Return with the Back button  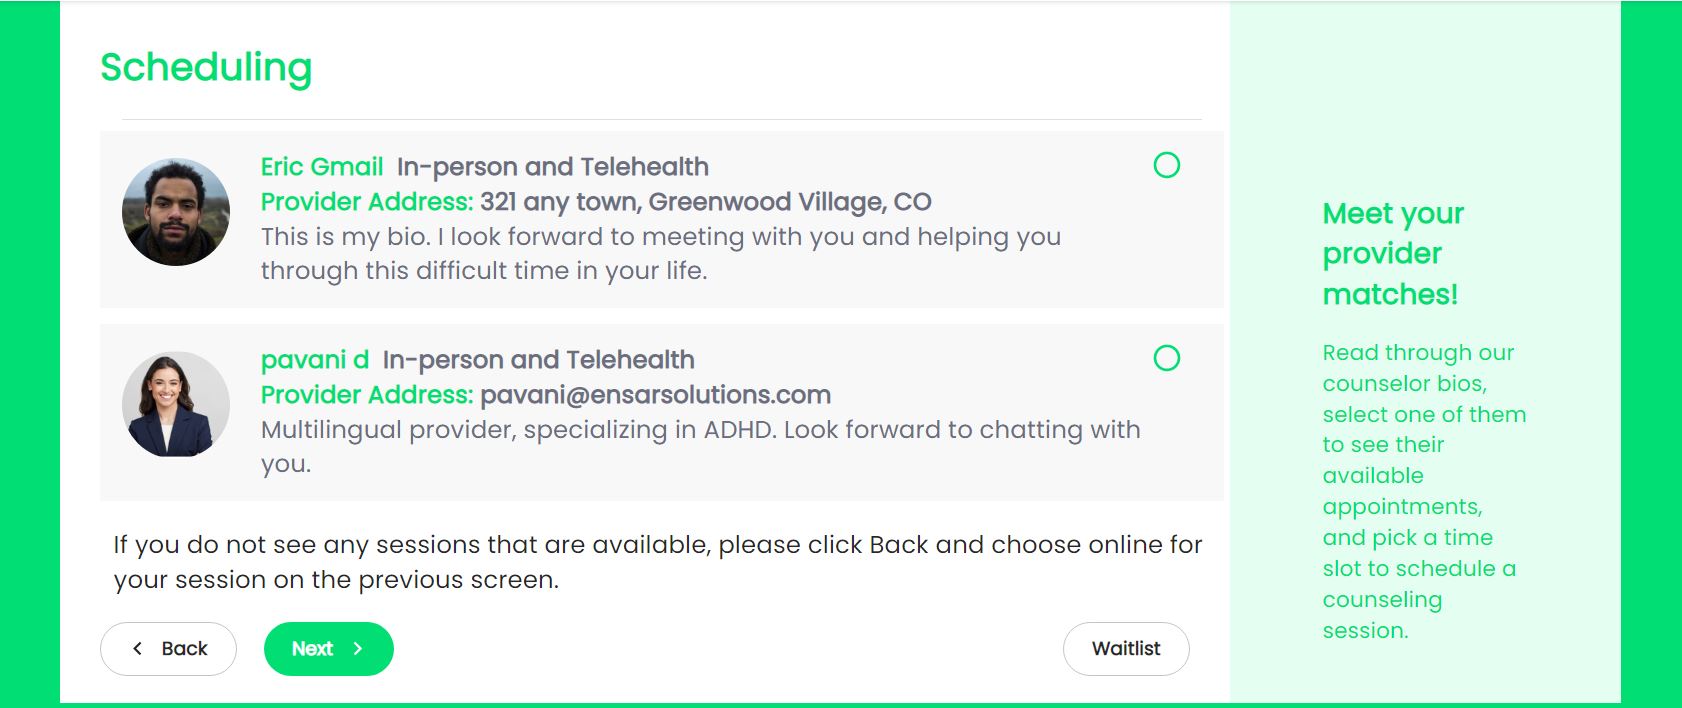(x=168, y=649)
